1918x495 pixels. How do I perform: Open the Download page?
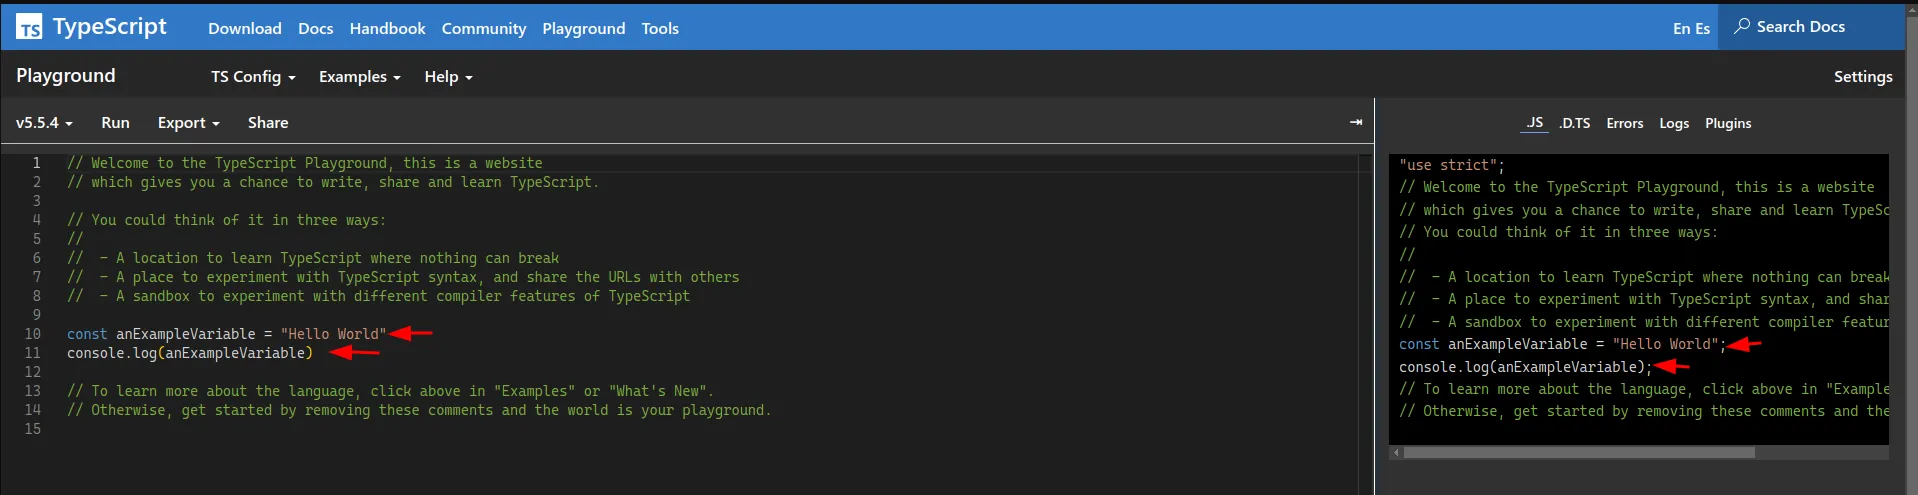pyautogui.click(x=245, y=28)
